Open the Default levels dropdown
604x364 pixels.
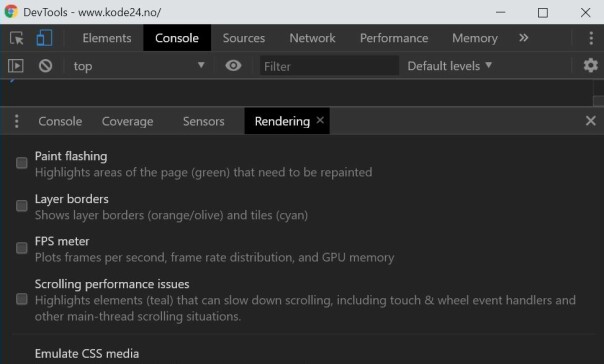450,66
